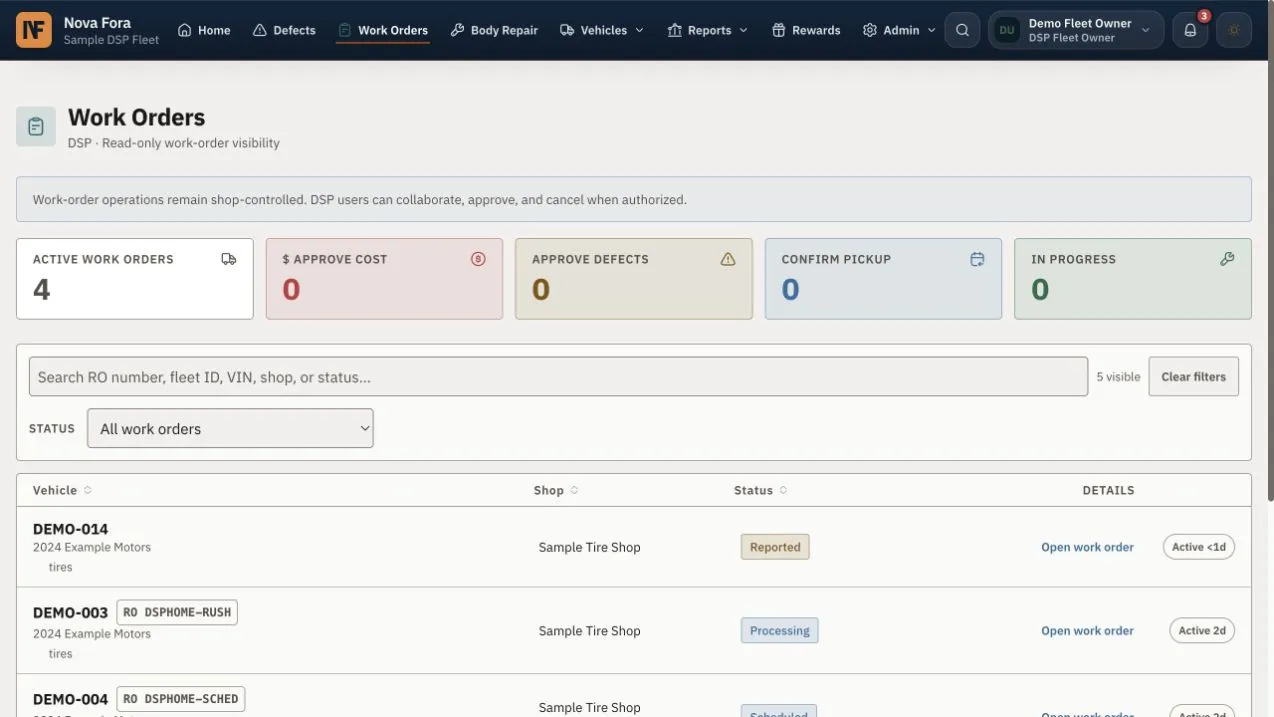Click the Clear filters button
The height and width of the screenshot is (717, 1274).
1193,377
